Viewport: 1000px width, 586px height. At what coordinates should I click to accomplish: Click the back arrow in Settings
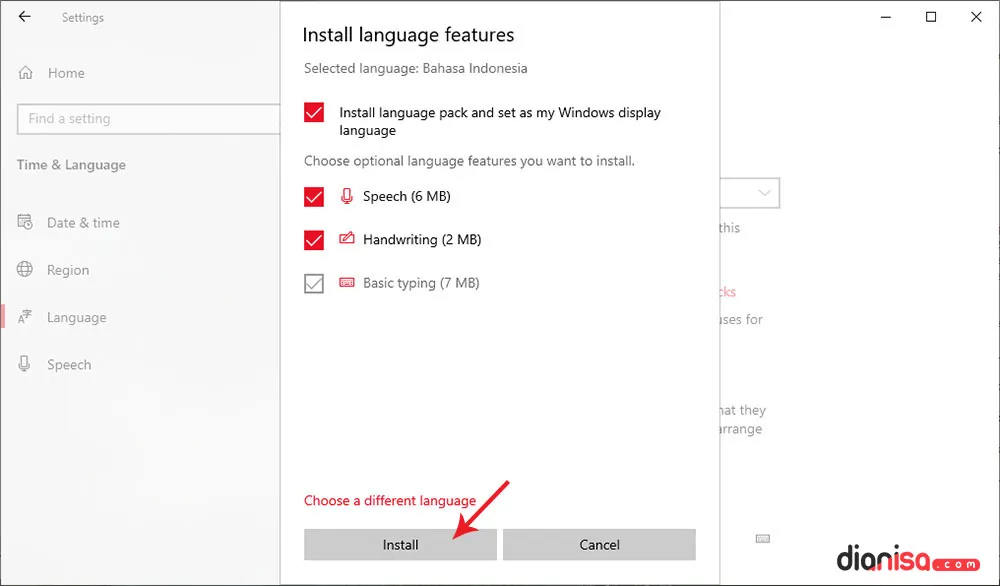click(24, 17)
